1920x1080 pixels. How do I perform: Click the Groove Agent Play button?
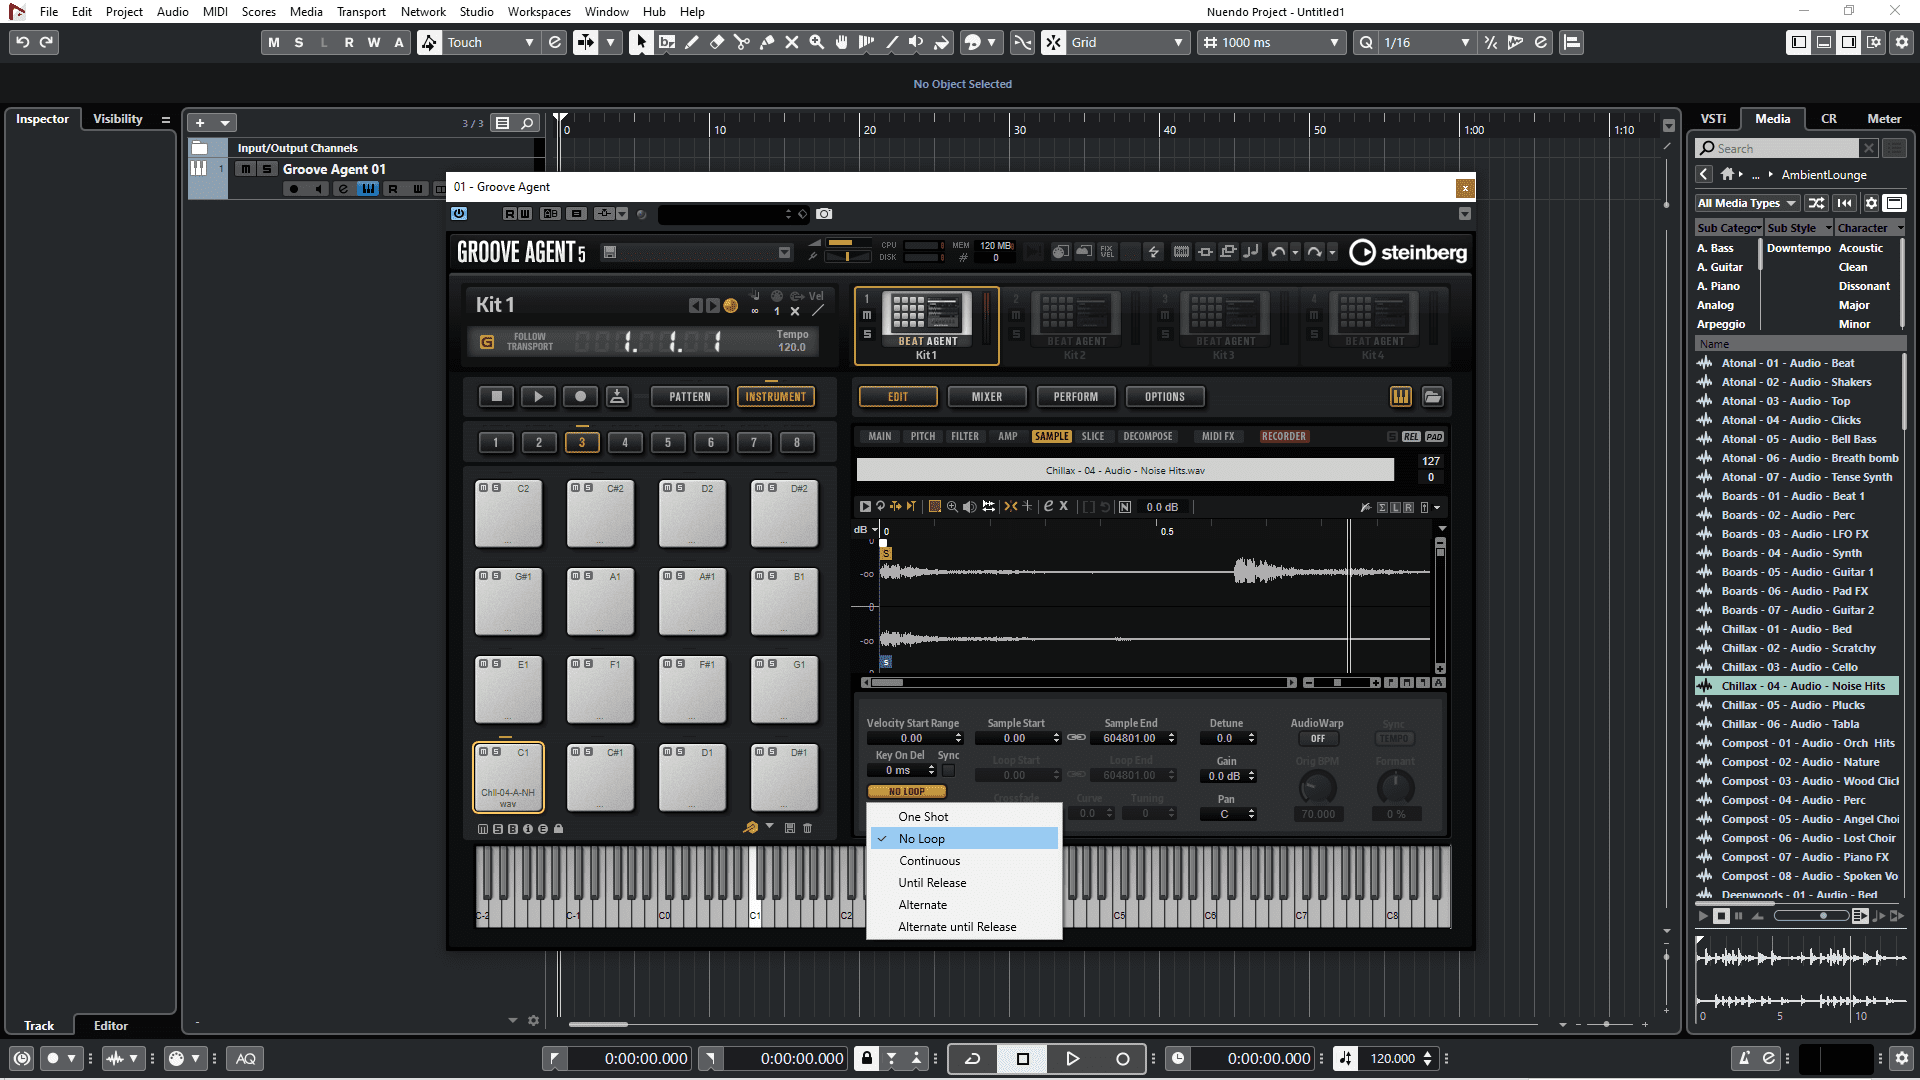click(538, 397)
